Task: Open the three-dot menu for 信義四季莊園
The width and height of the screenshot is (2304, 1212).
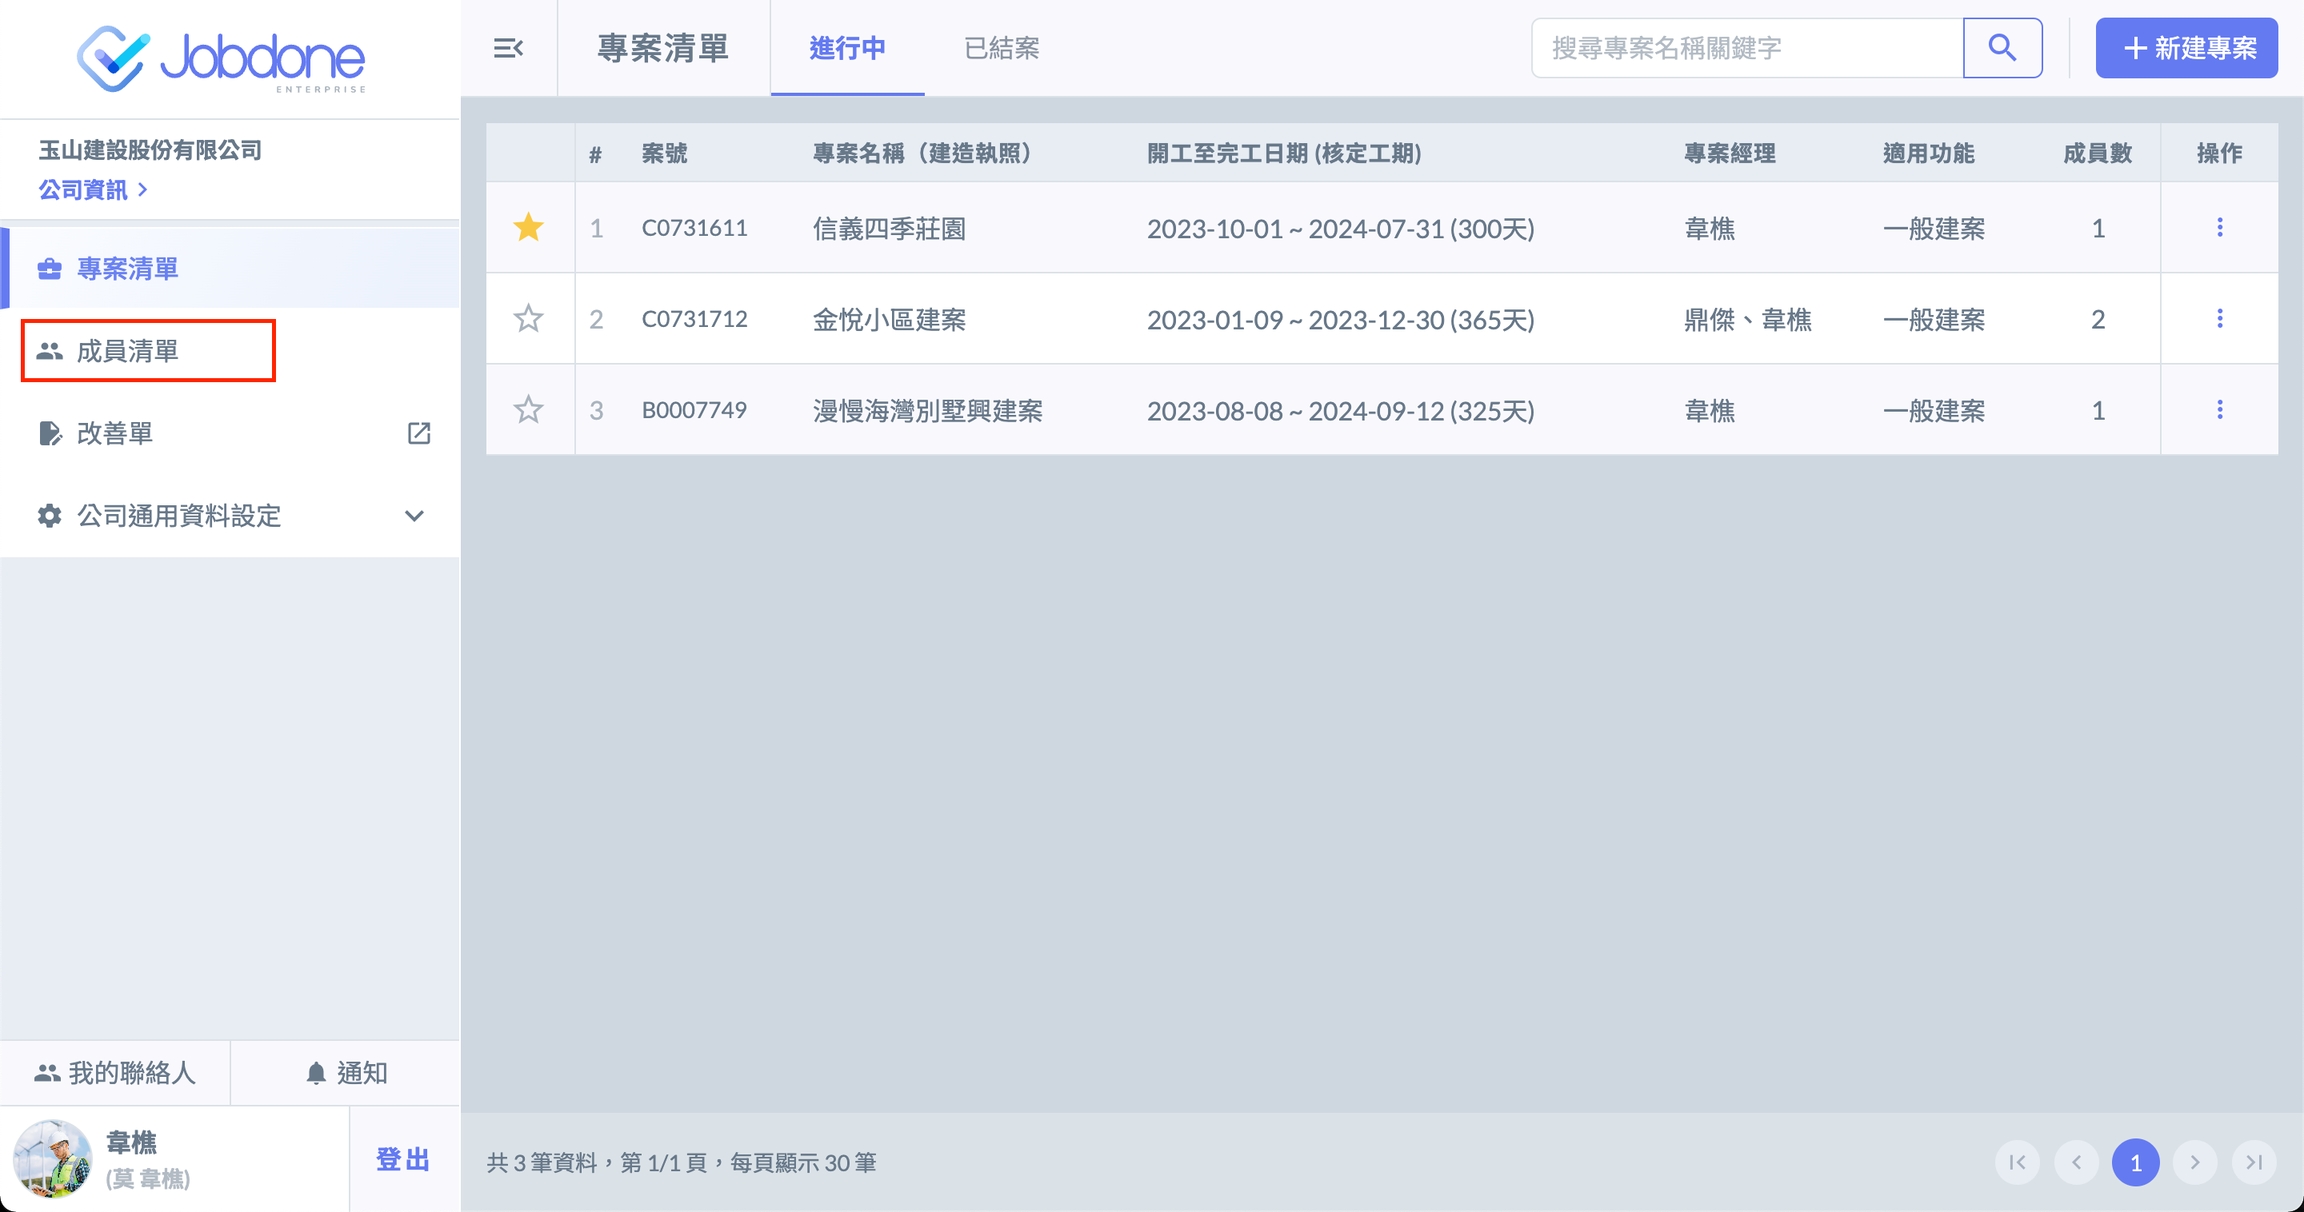Action: point(2219,228)
